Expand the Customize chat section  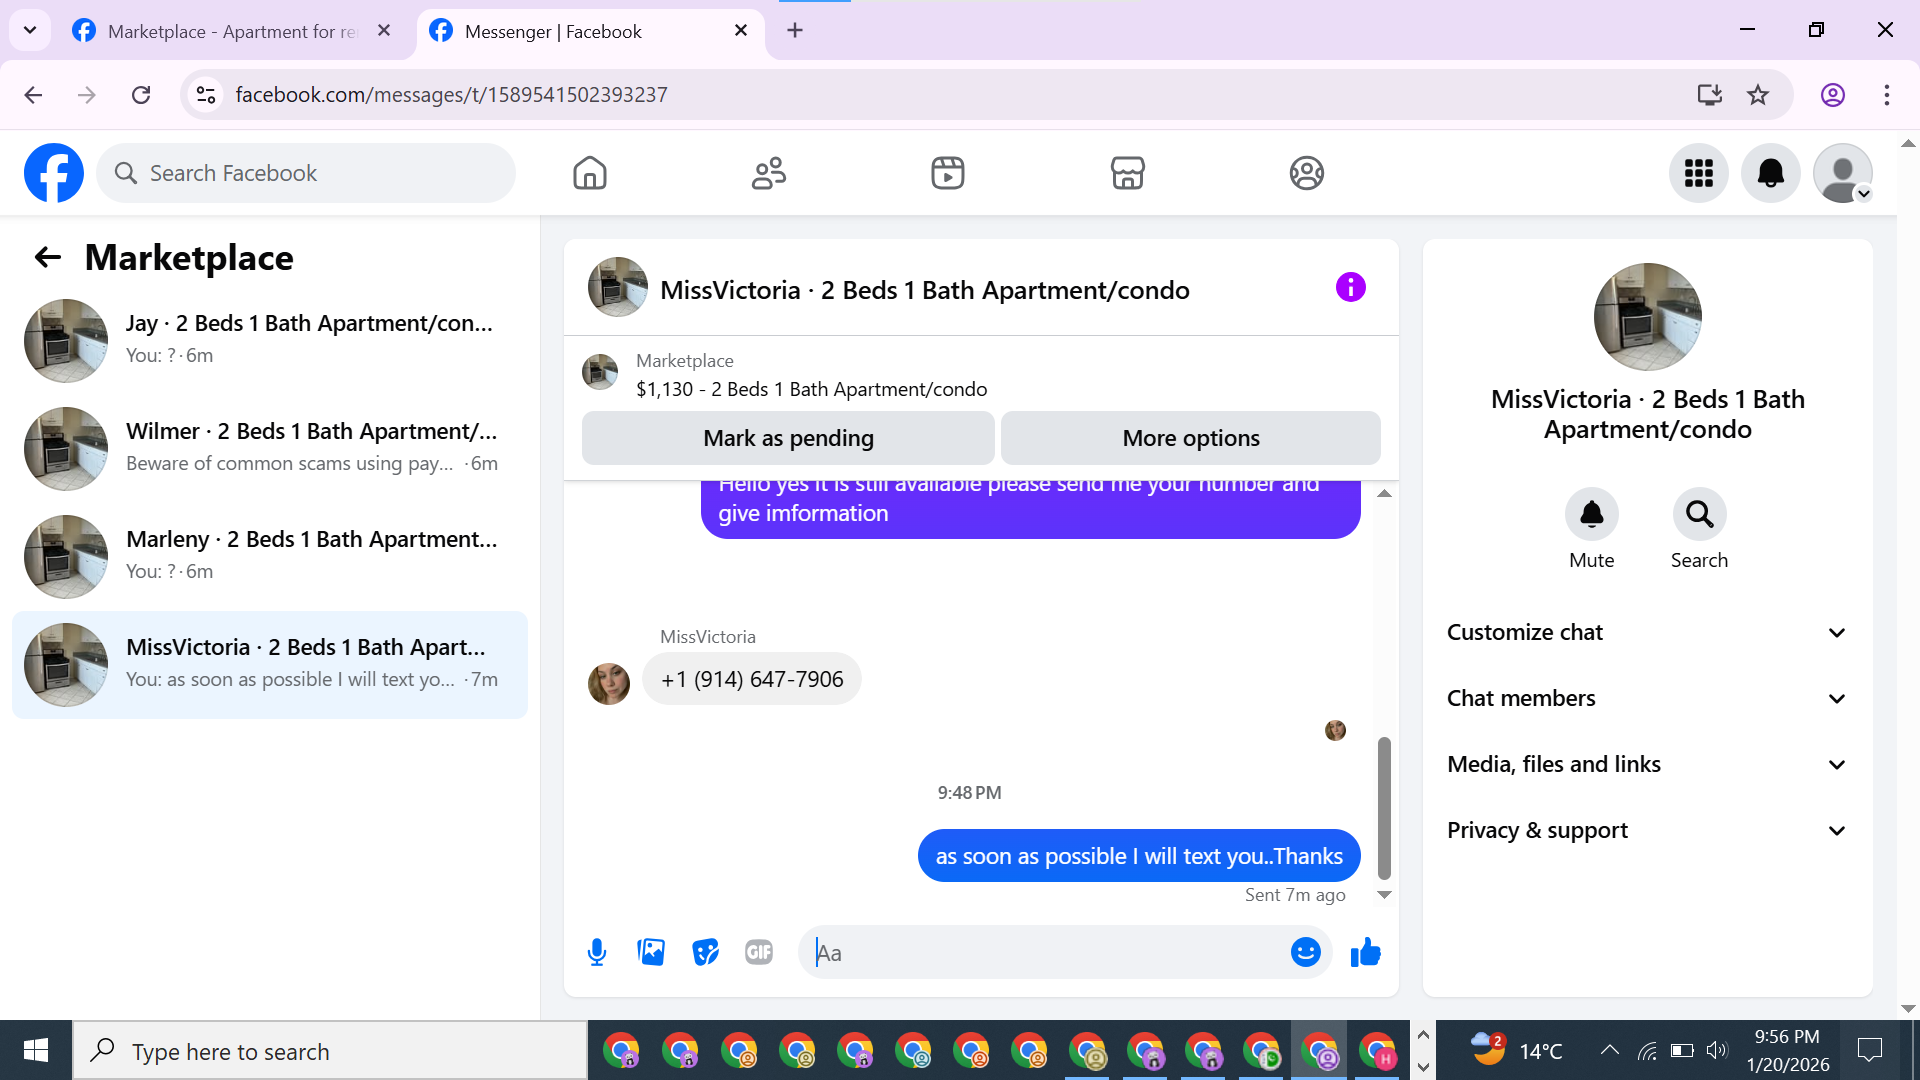(1647, 632)
